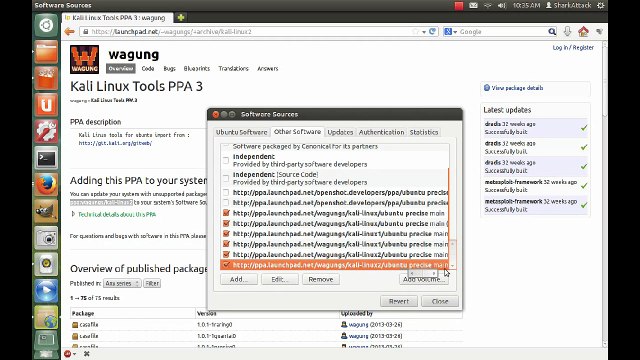640x360 pixels.
Task: Open a new browser tab plus icon
Action: tap(180, 18)
